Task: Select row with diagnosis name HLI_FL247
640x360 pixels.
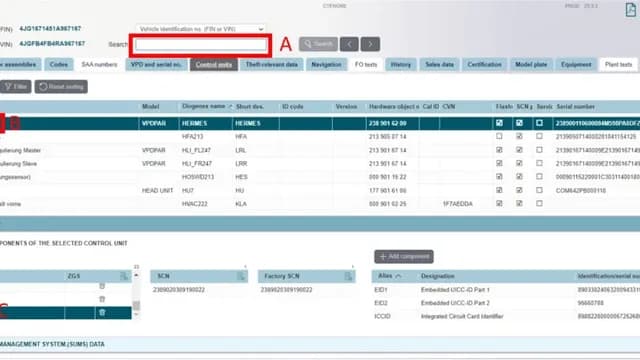Action: [320, 150]
